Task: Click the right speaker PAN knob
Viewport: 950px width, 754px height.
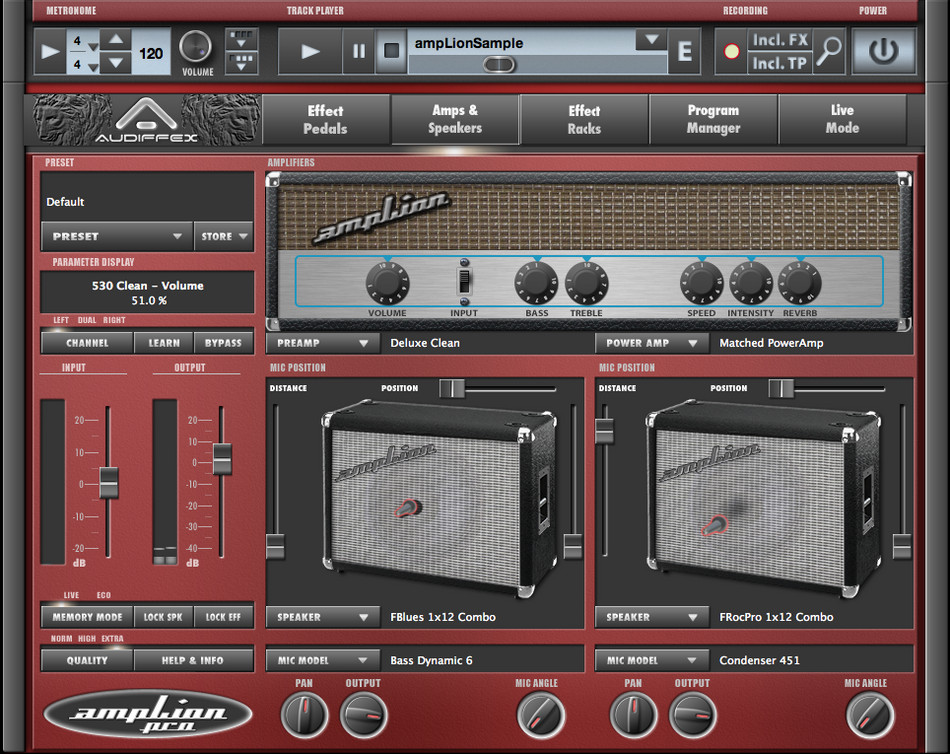Action: (633, 715)
